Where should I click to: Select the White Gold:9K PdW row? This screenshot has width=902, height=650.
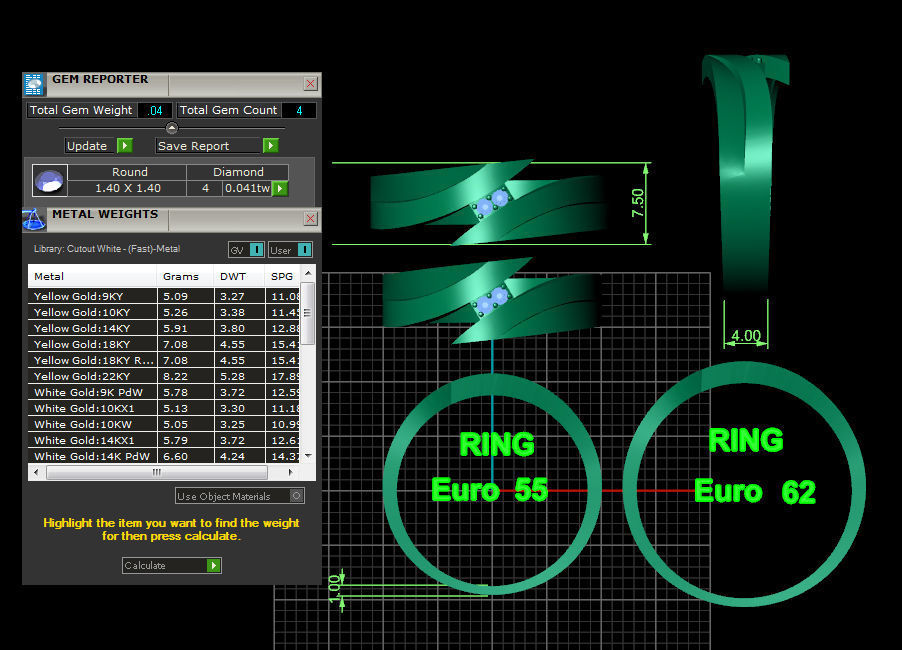pyautogui.click(x=164, y=392)
